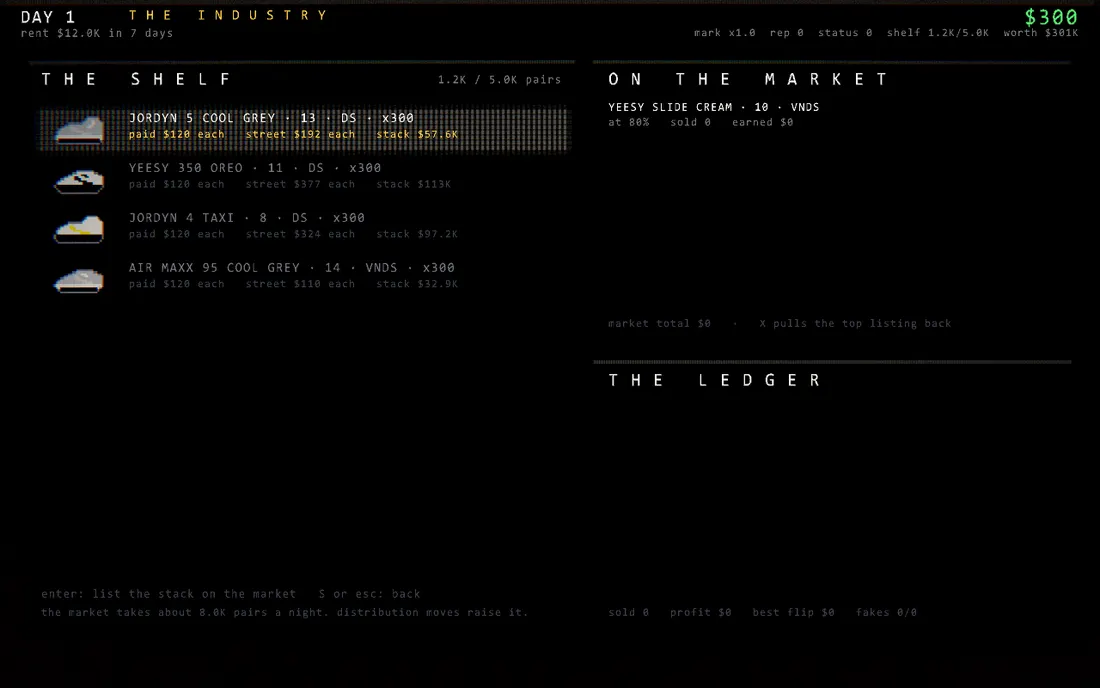Click the stack $113K value

(x=413, y=184)
